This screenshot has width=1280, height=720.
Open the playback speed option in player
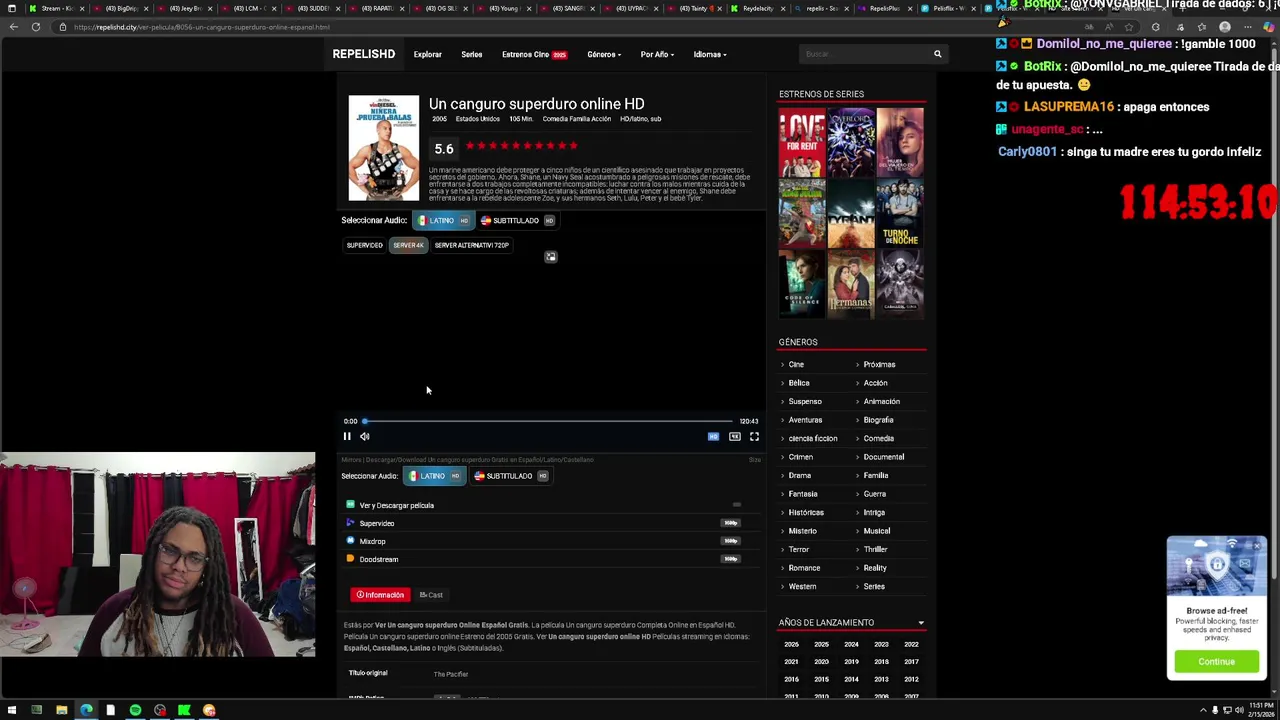click(x=735, y=436)
